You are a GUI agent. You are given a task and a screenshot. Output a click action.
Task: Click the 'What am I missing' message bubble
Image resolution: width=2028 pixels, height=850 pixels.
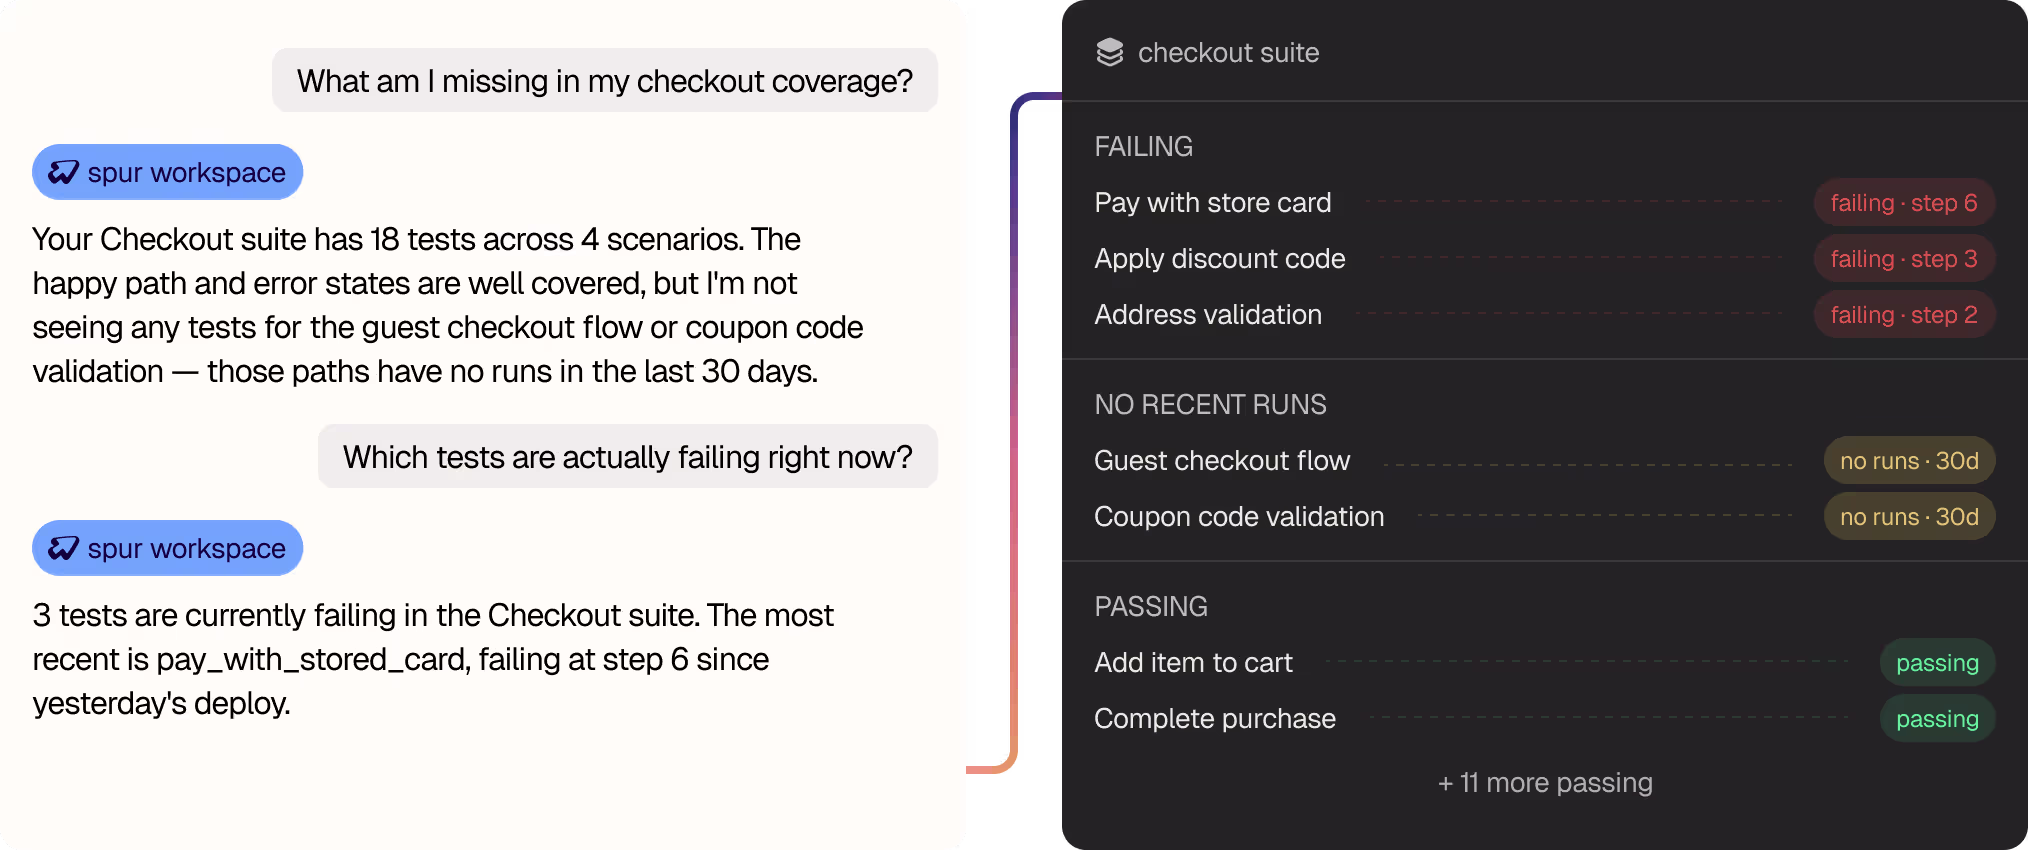point(605,80)
